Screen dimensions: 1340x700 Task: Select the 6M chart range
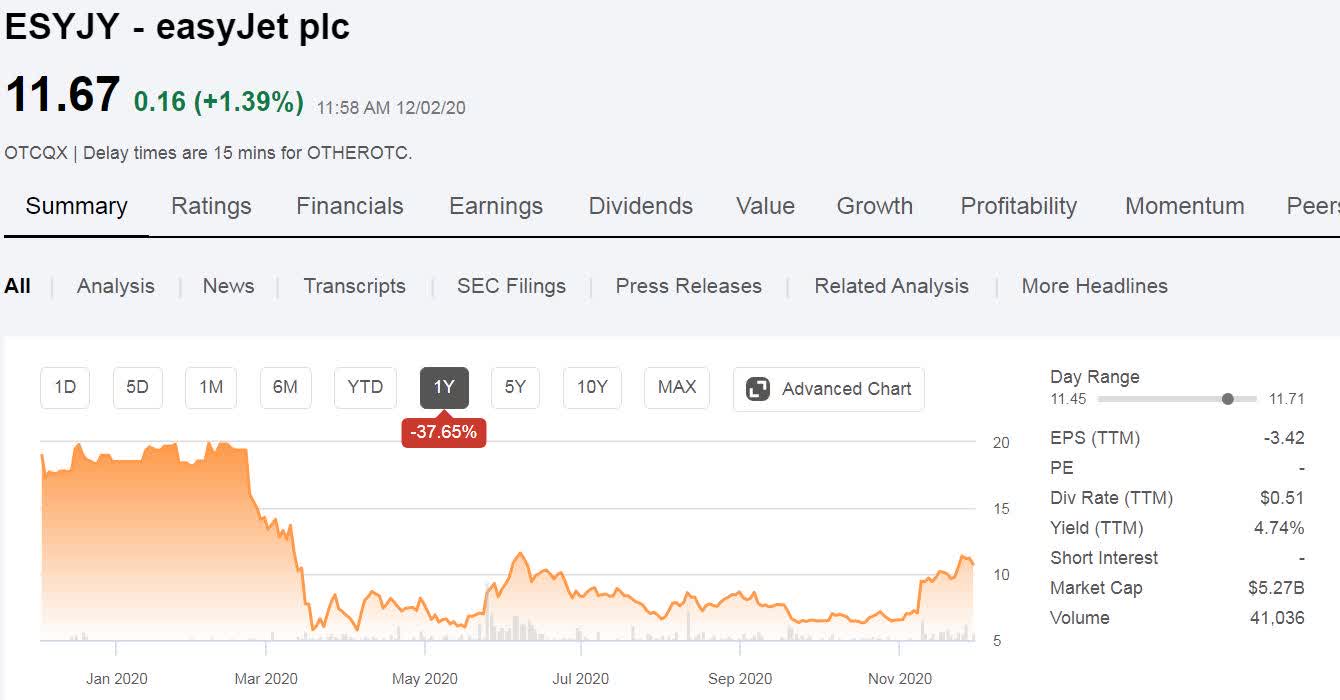tap(285, 388)
